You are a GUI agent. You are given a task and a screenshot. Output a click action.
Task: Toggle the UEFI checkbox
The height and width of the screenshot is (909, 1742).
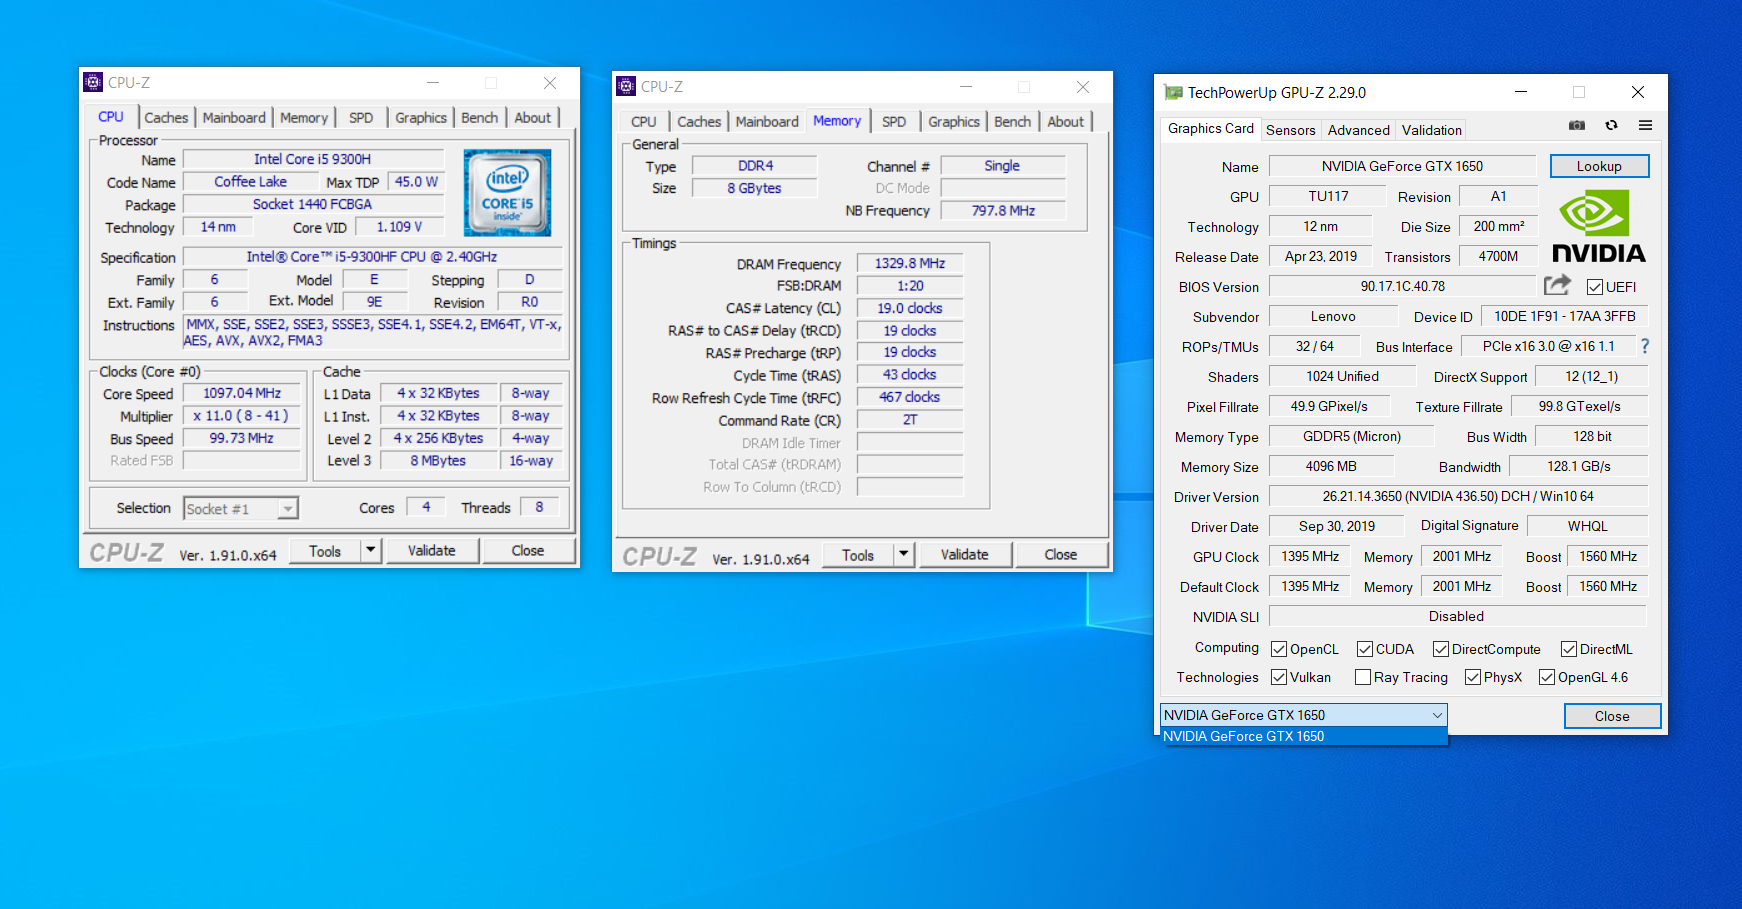(1595, 287)
